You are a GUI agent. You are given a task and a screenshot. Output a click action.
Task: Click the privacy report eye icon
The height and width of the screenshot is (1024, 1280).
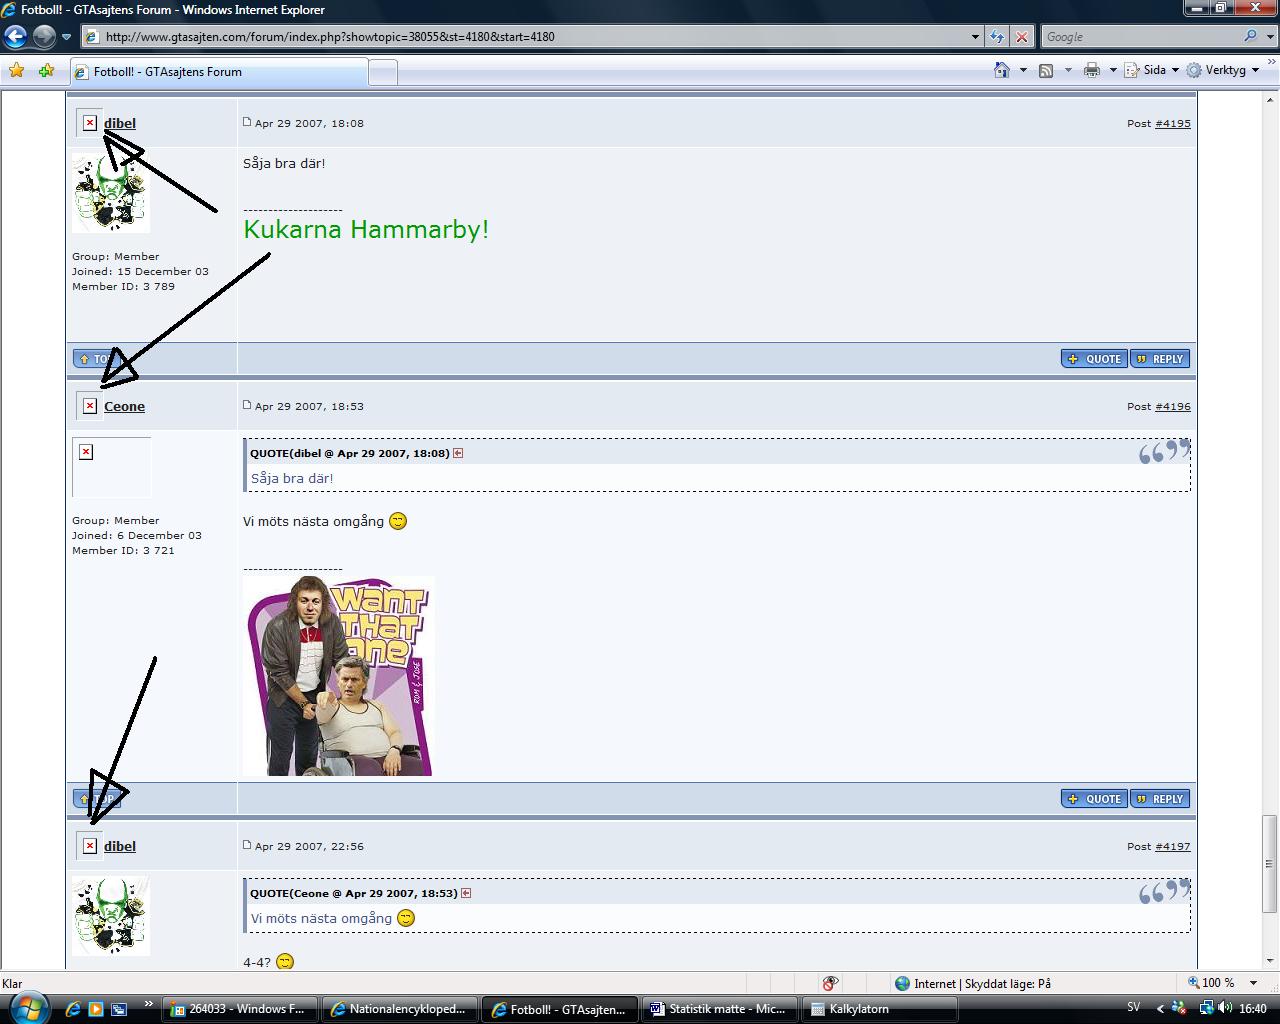830,983
